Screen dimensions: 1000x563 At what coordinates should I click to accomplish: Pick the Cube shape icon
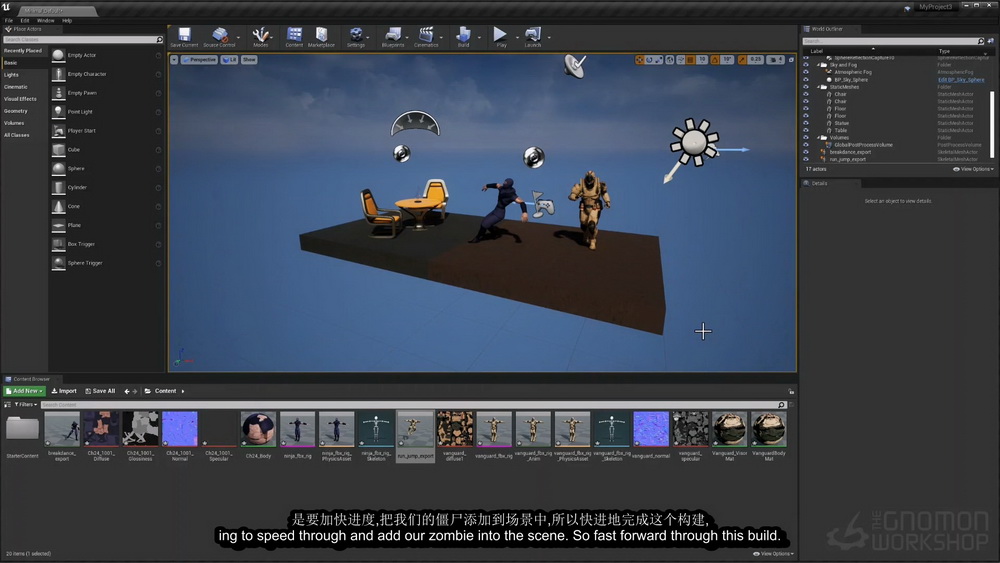click(x=58, y=150)
